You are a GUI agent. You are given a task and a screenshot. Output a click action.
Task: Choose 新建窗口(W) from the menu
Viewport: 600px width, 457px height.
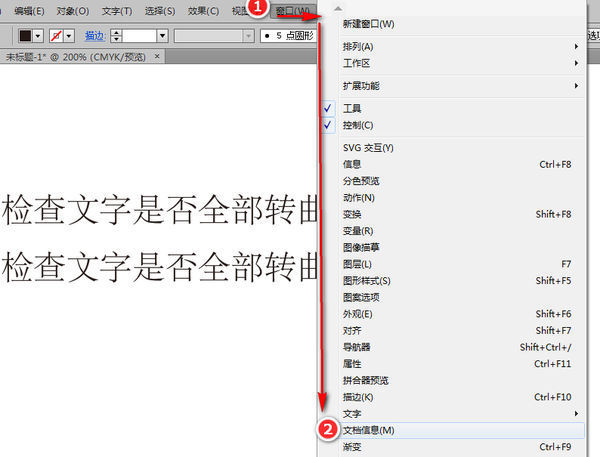pos(368,24)
